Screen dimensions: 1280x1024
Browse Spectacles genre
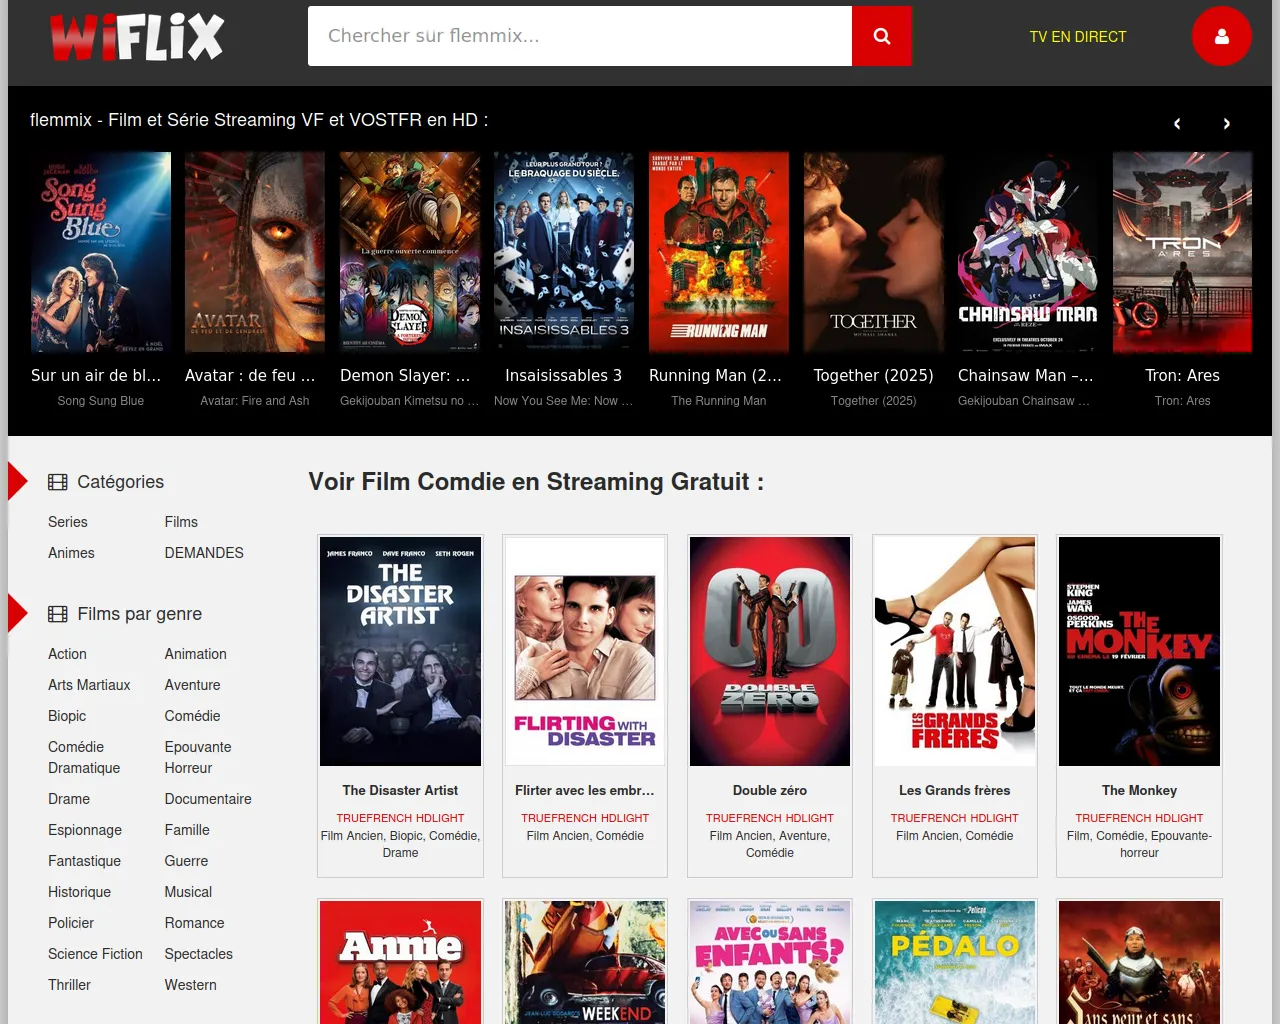(x=199, y=954)
